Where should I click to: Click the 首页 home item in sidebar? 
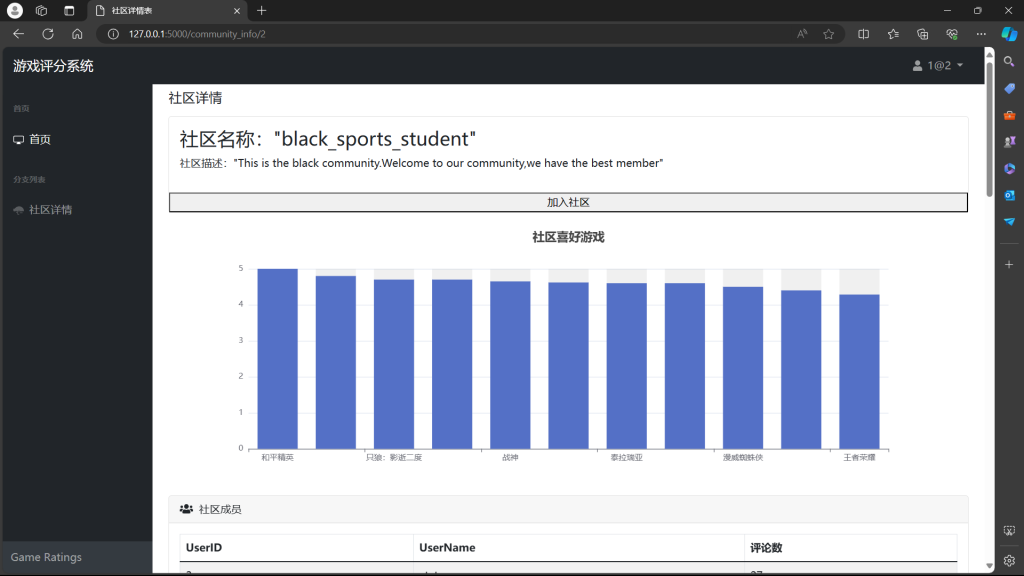[39, 140]
